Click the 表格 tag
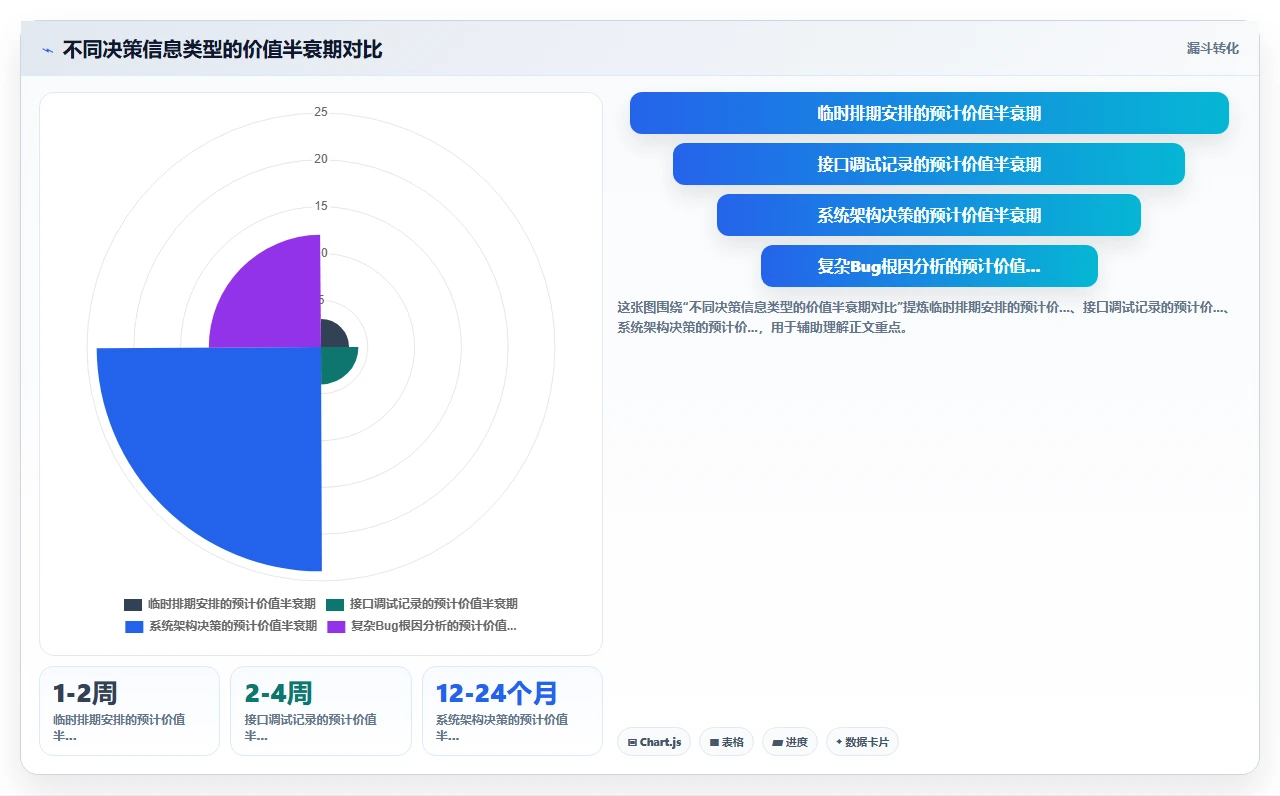Image resolution: width=1280 pixels, height=796 pixels. coord(726,742)
